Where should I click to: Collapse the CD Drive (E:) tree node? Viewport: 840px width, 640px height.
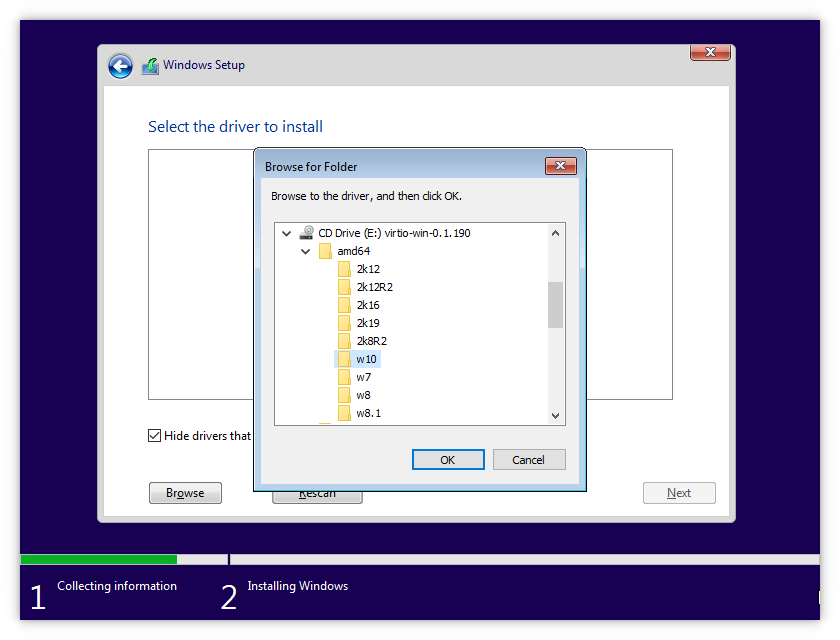(x=287, y=234)
